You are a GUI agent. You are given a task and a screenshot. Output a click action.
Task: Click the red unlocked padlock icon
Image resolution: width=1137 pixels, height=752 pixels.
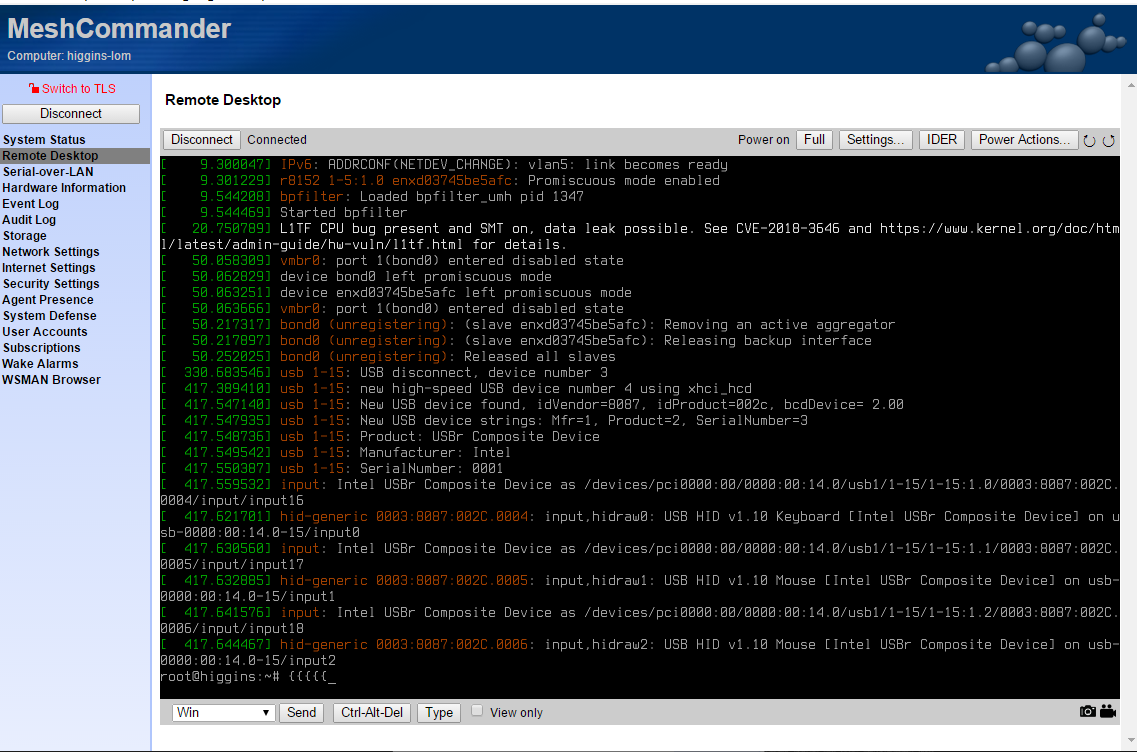point(33,88)
